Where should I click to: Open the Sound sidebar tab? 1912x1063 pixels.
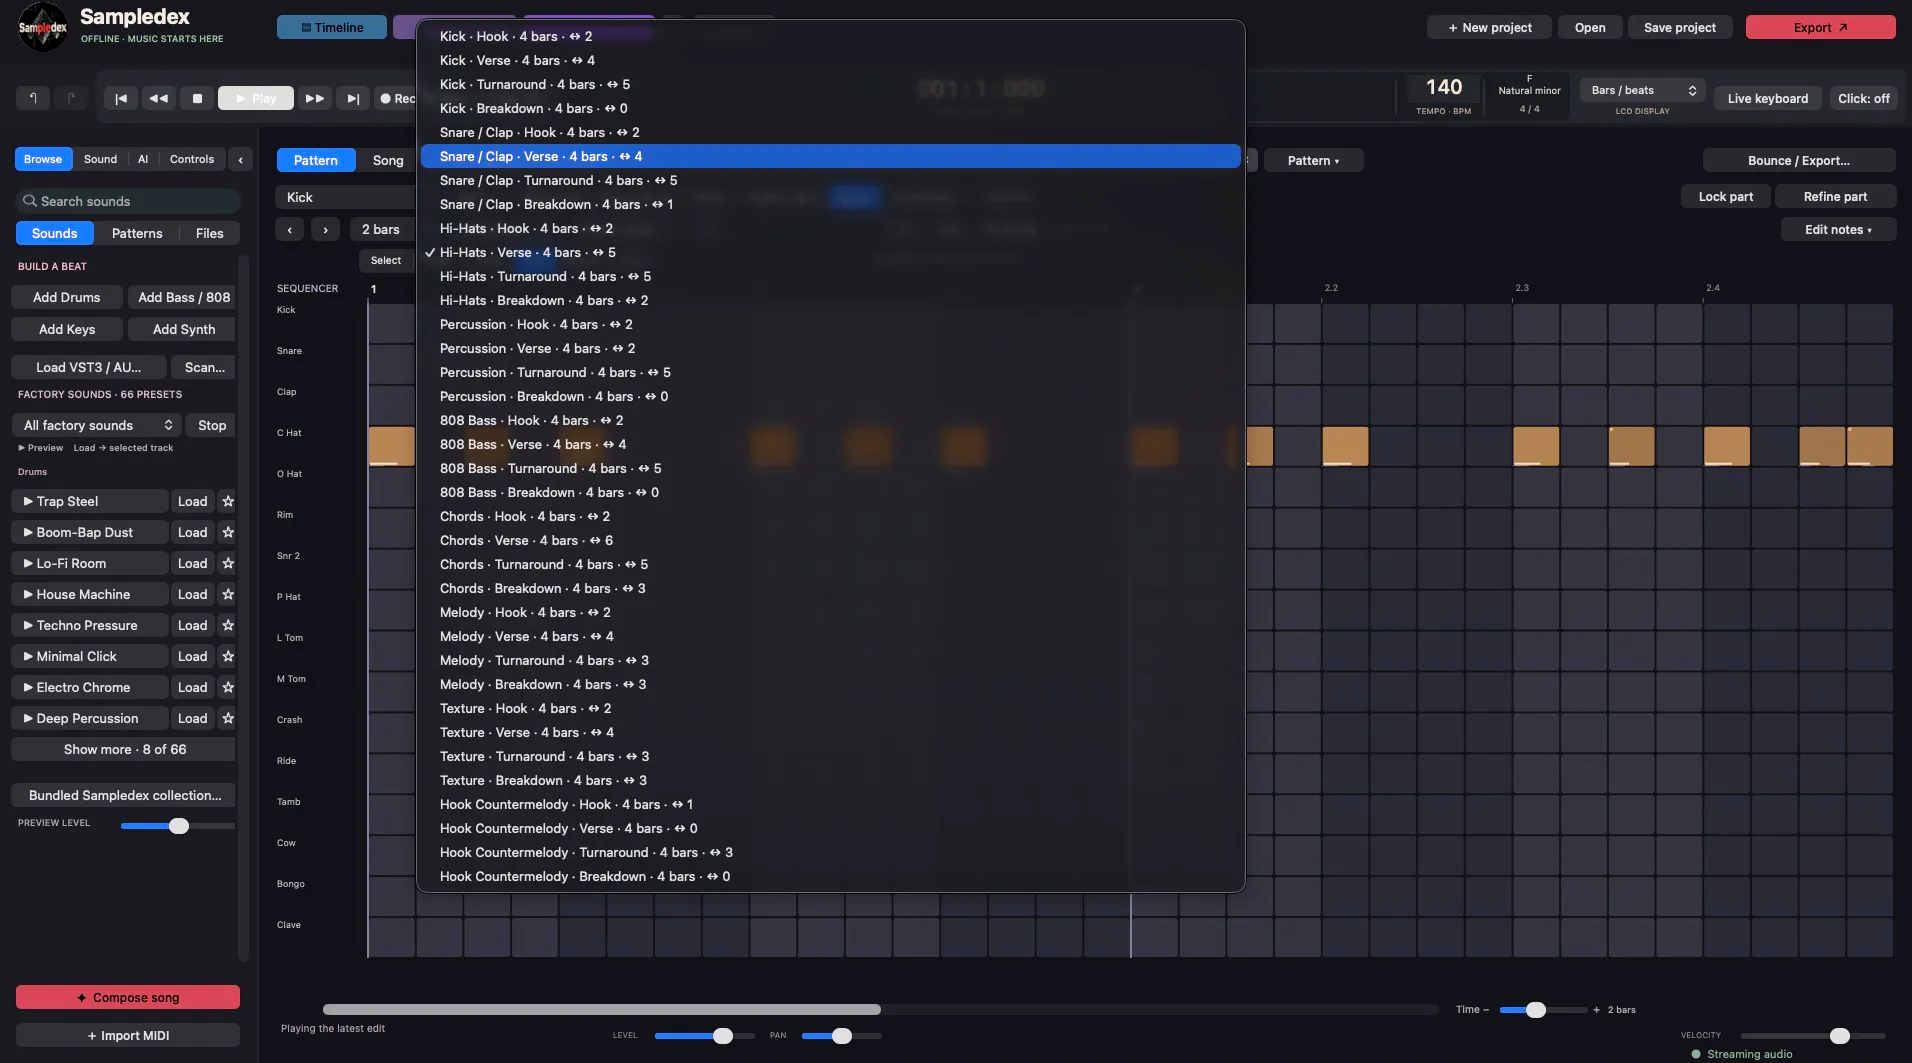coord(100,159)
